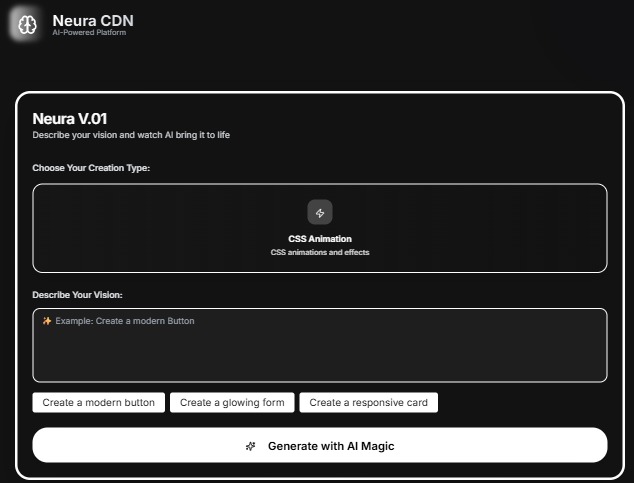The width and height of the screenshot is (634, 483).
Task: Click the lightning bolt CSS Animation icon
Action: [x=320, y=212]
